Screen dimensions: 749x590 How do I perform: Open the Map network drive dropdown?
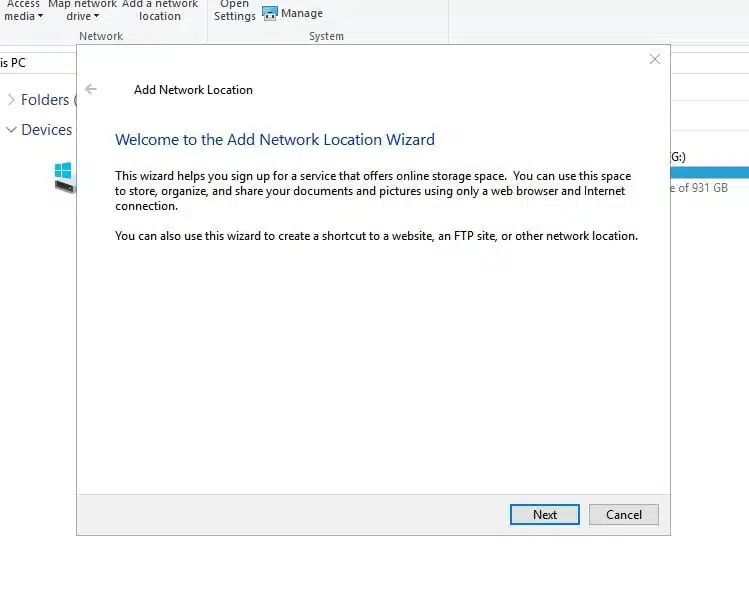point(82,10)
